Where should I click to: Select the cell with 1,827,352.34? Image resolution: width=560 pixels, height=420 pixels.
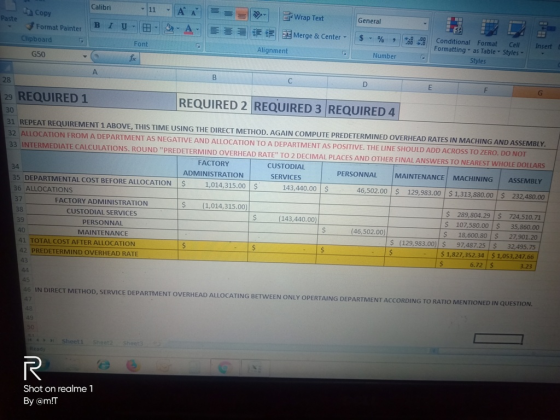tap(462, 255)
